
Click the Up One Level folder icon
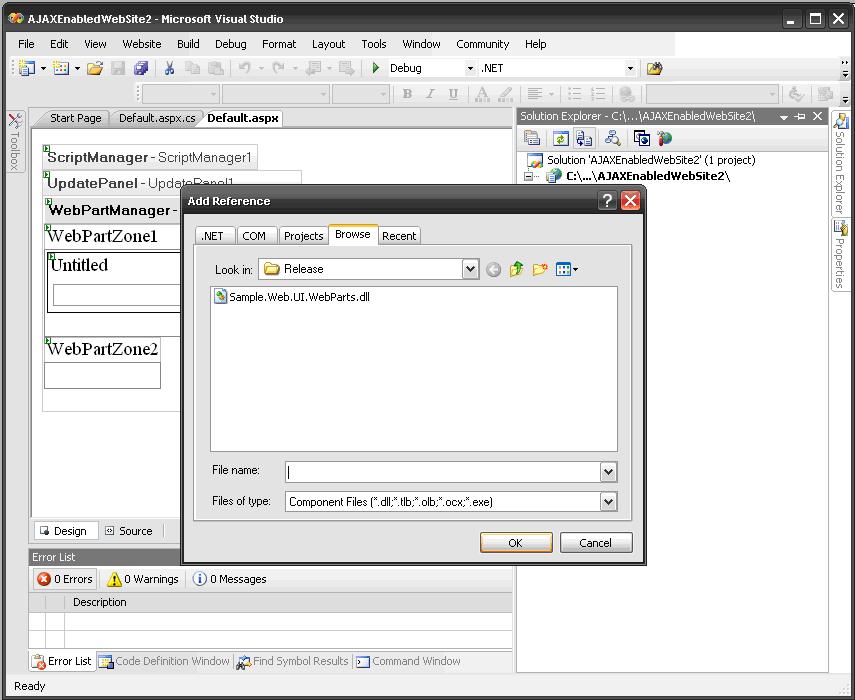click(516, 269)
